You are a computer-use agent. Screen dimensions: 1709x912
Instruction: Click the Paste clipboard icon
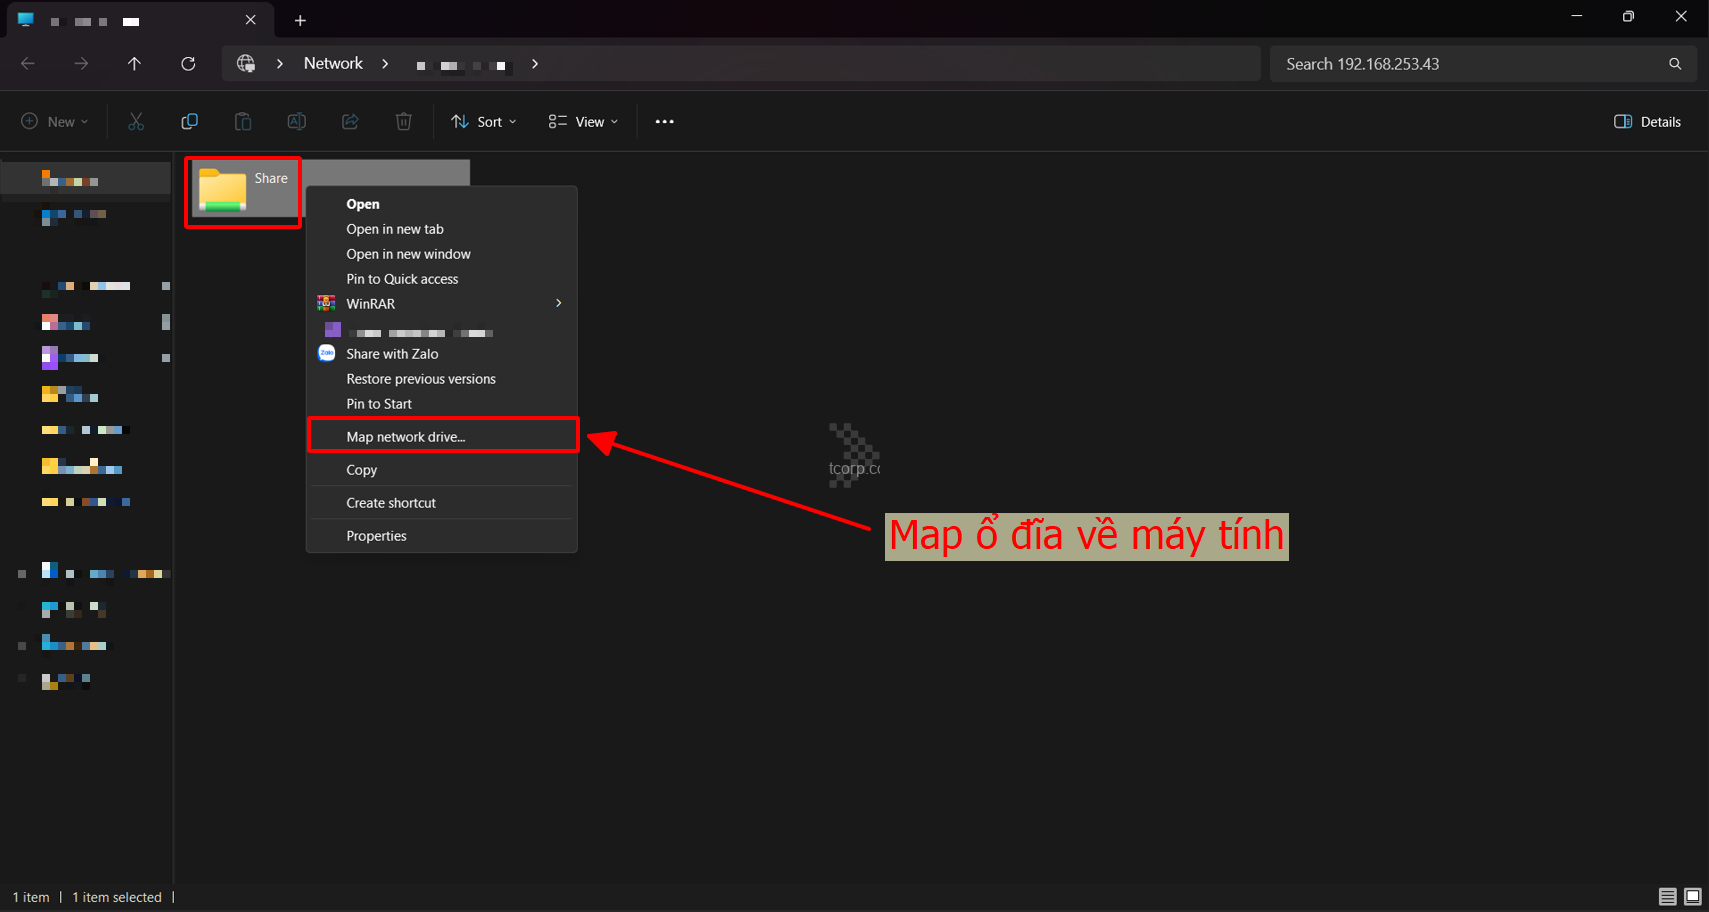point(243,122)
